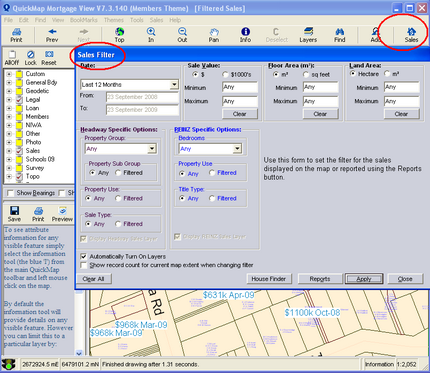The height and width of the screenshot is (373, 430).
Task: Expand the Loan layer group
Action: click(x=9, y=108)
